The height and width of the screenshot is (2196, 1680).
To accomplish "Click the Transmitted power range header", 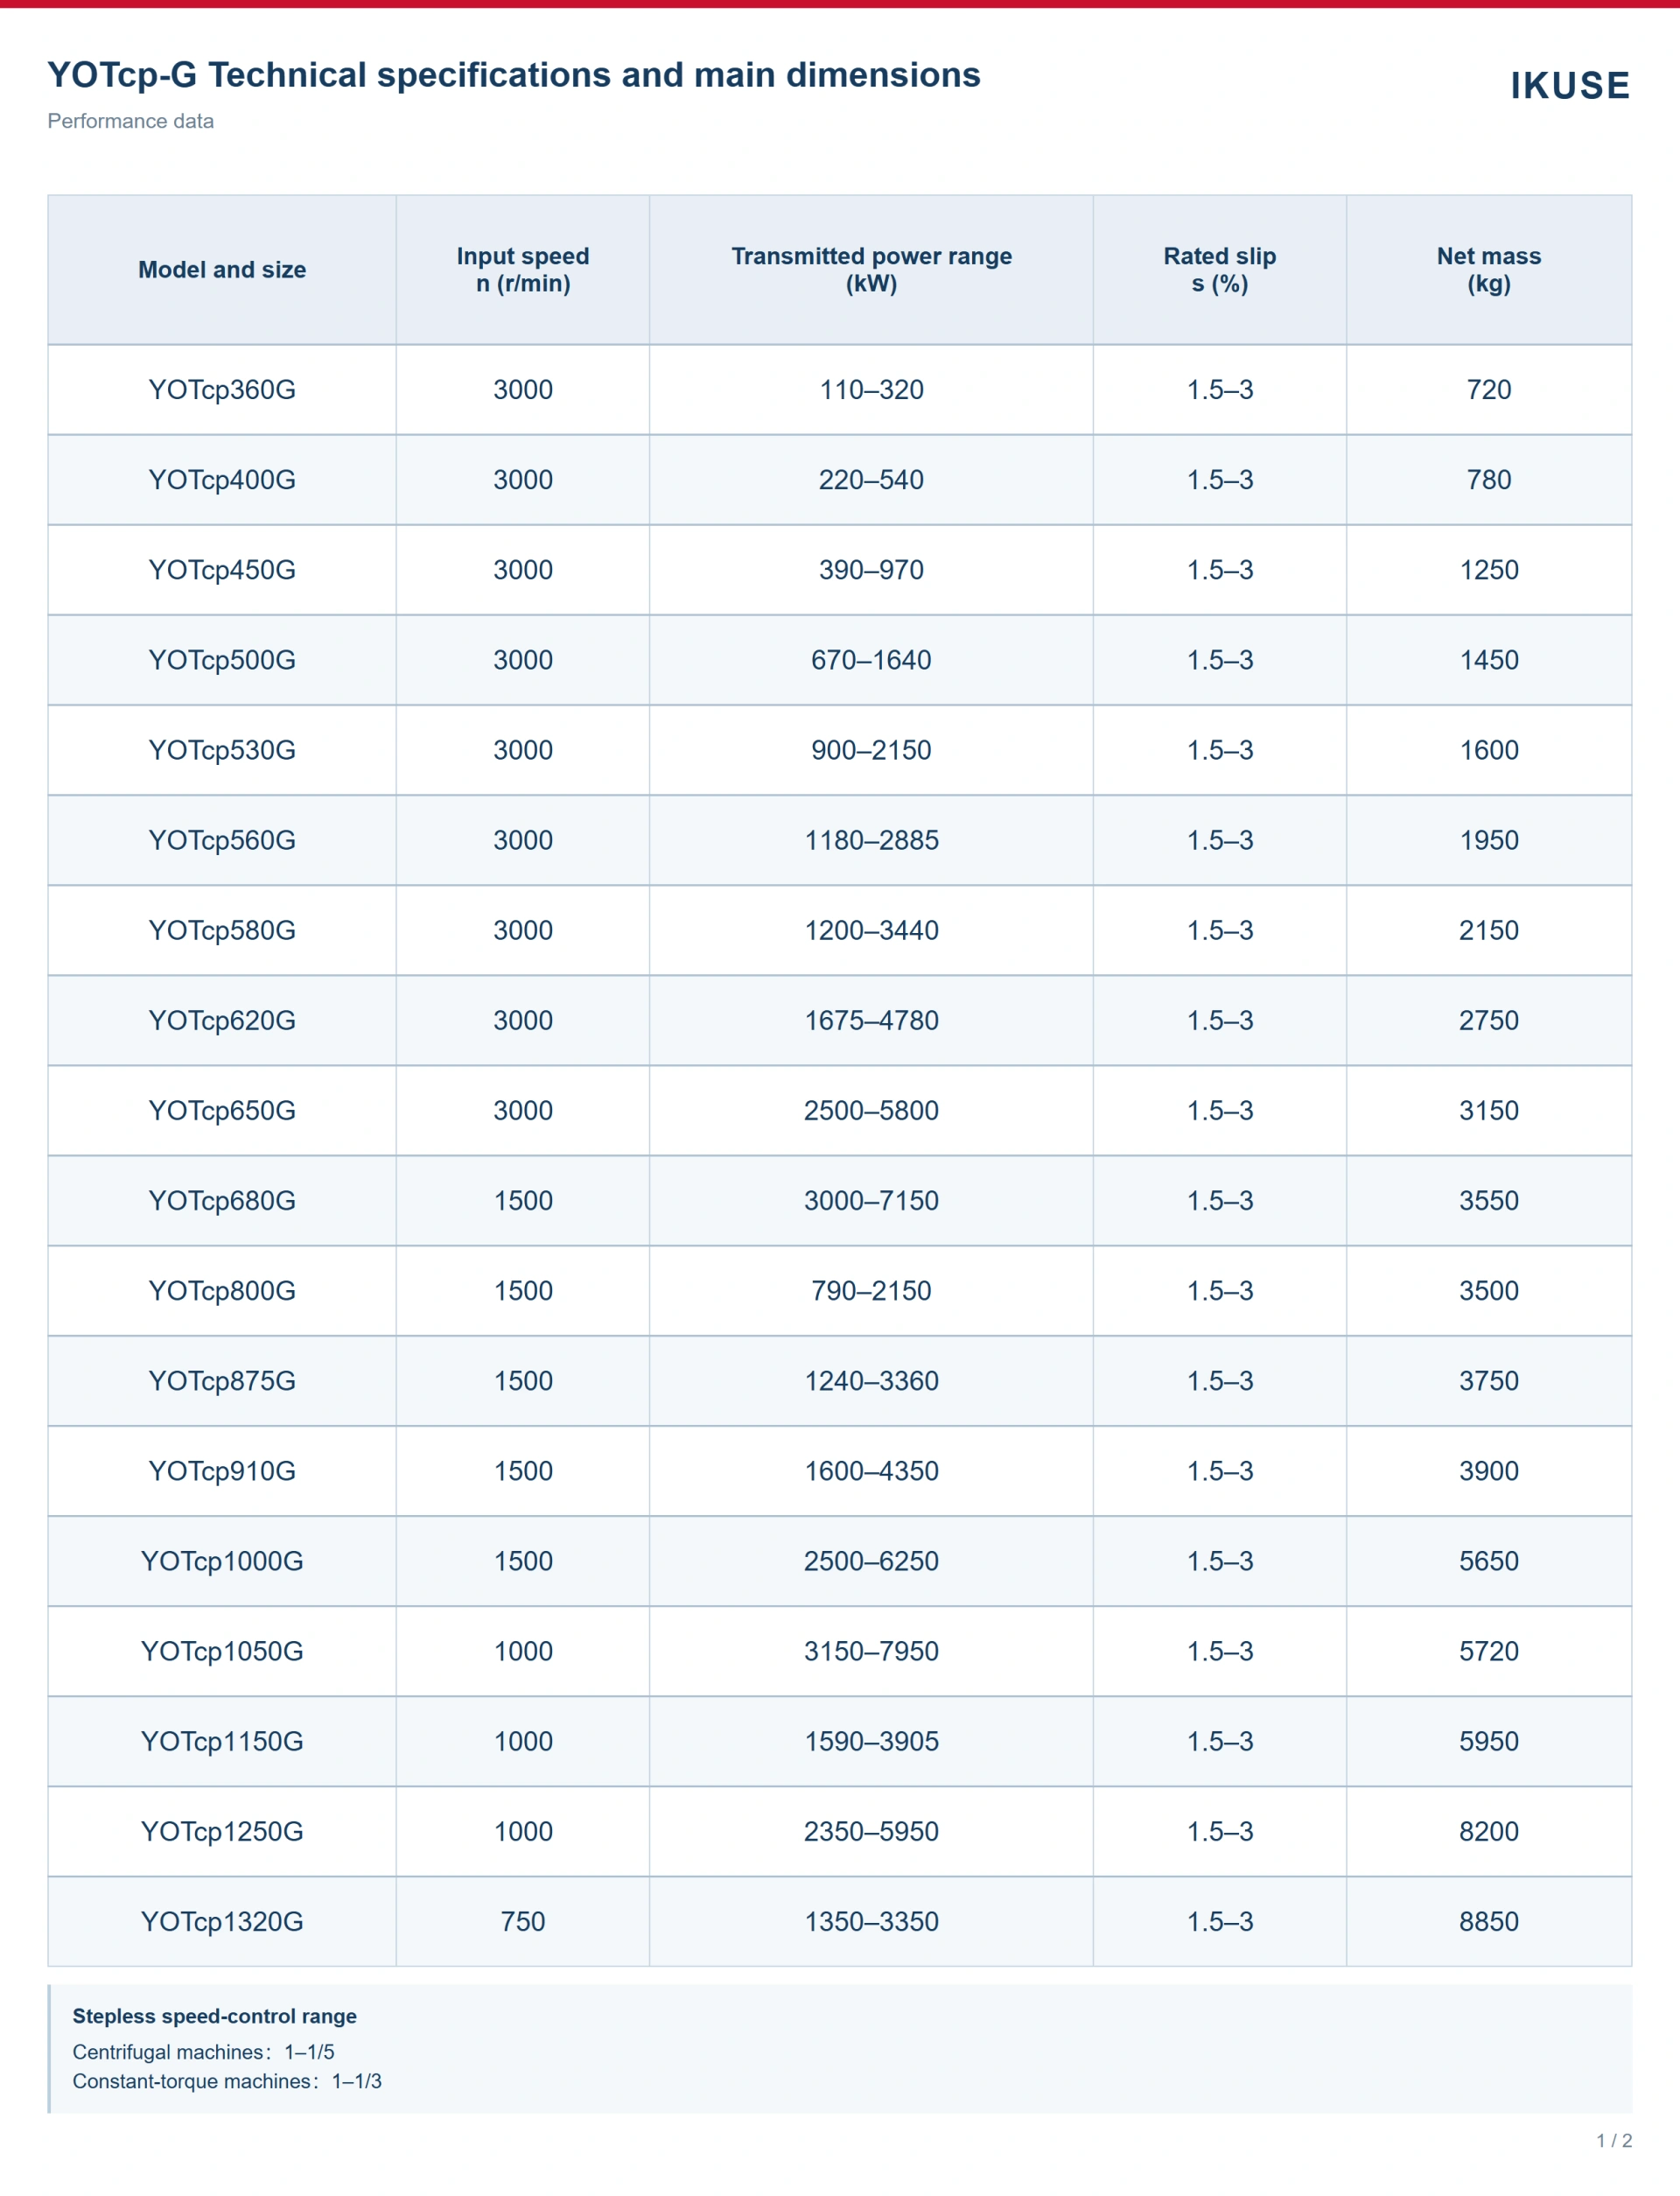I will [871, 270].
